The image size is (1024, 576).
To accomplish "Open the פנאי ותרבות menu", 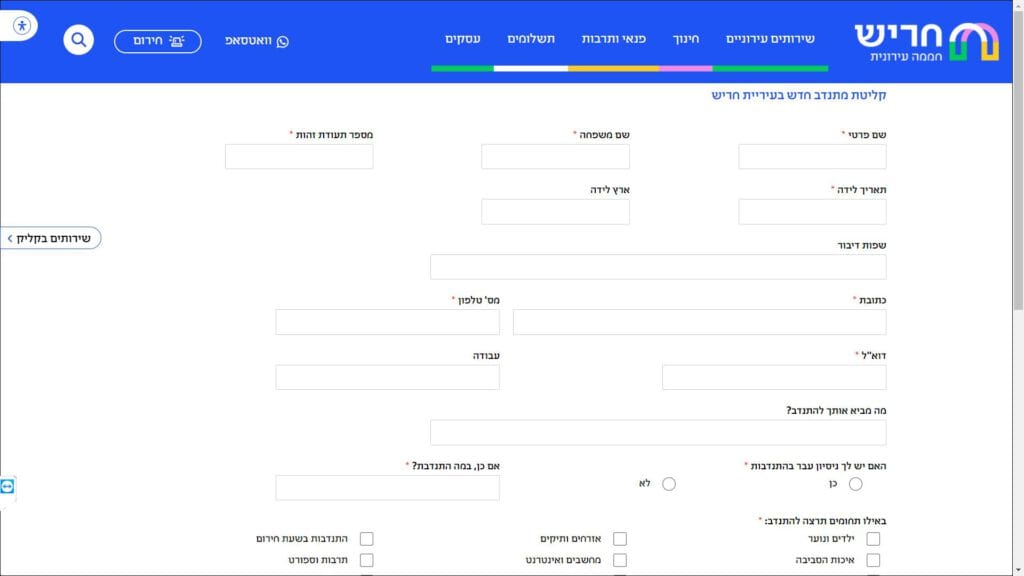I will [x=614, y=39].
